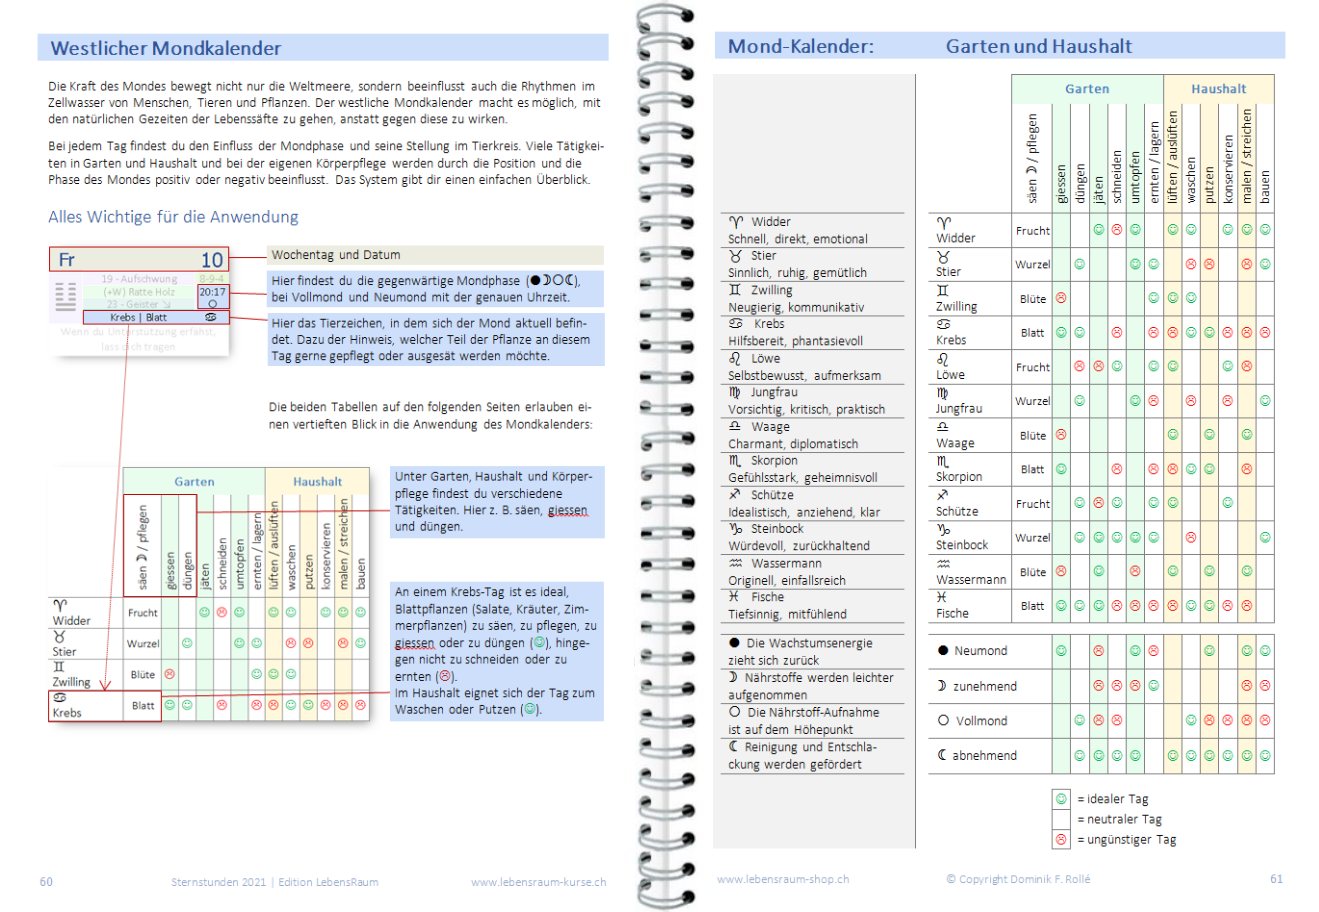Screen dimensions: 1319x912
Task: Open the www.lebensraum-kurse.ch footer link
Action: 538,882
